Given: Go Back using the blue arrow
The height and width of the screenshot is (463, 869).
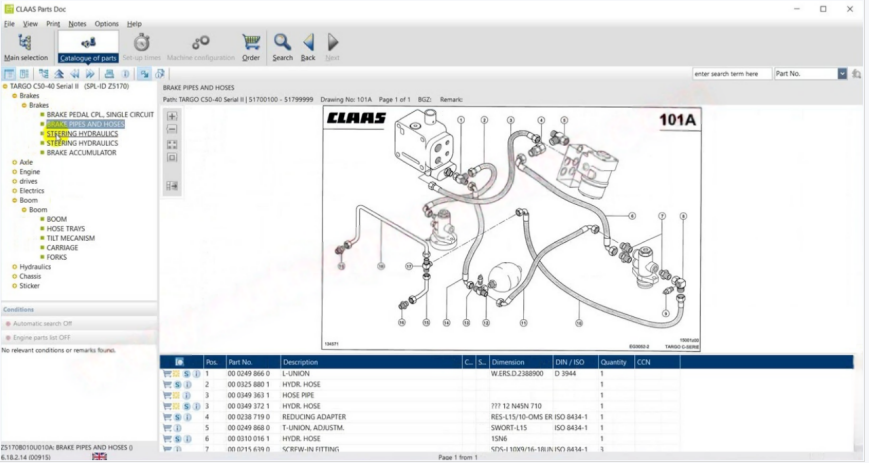Looking at the screenshot, I should pos(308,46).
